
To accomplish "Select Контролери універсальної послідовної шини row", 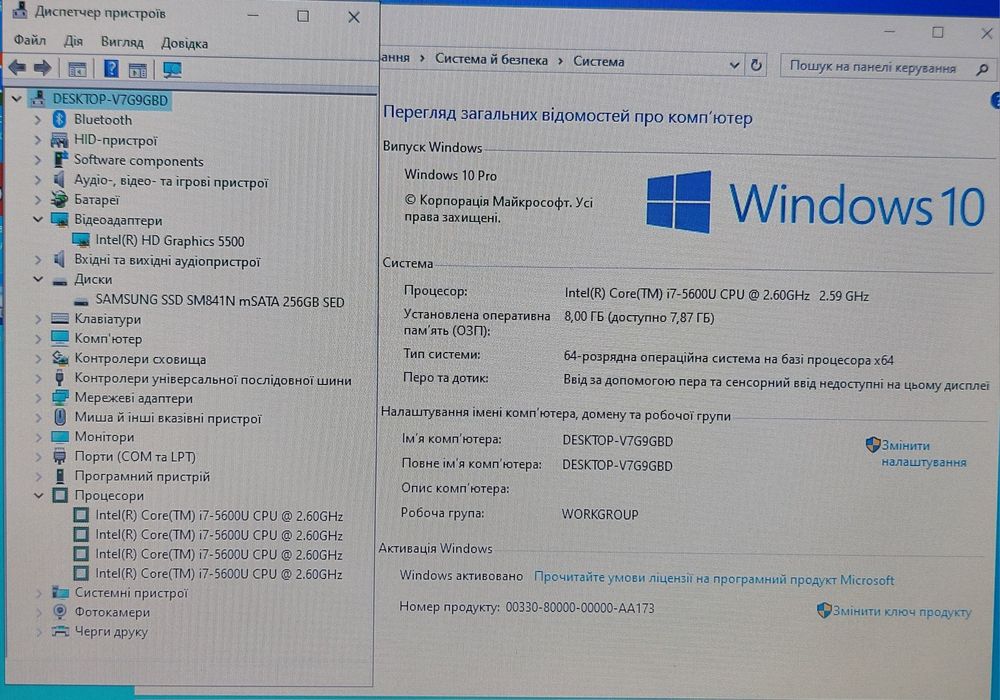I will (x=213, y=379).
